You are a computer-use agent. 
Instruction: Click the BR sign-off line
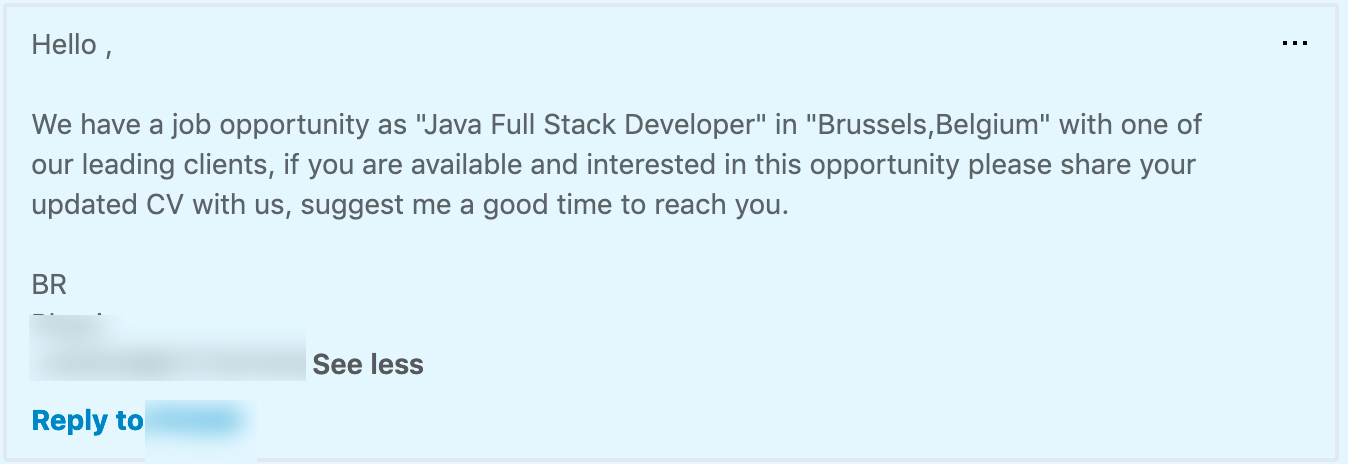tap(50, 285)
